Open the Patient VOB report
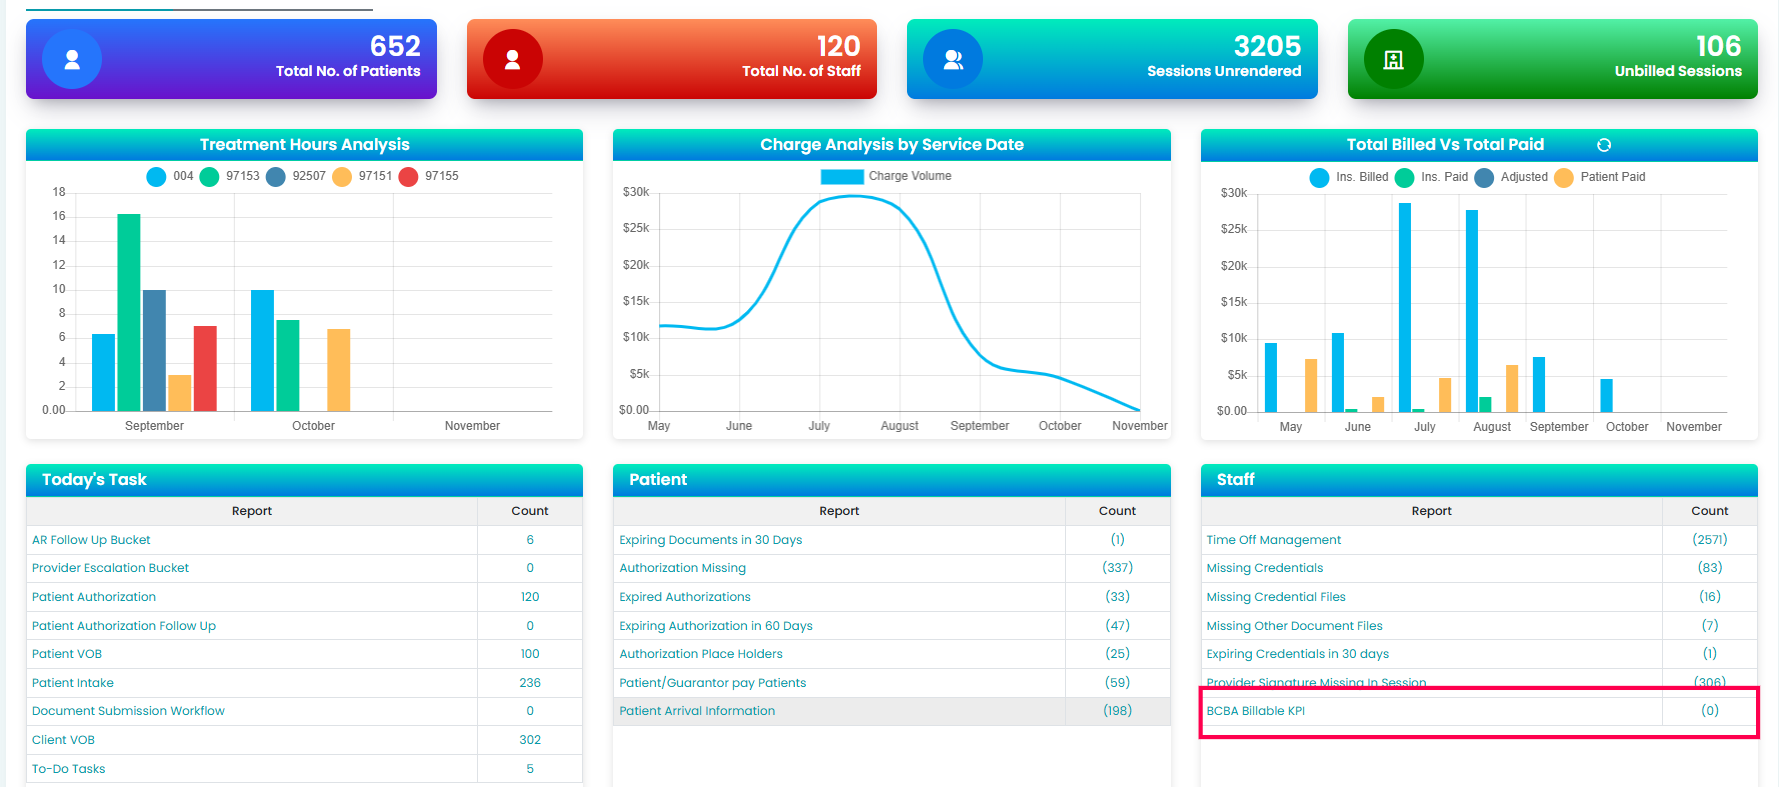 67,654
